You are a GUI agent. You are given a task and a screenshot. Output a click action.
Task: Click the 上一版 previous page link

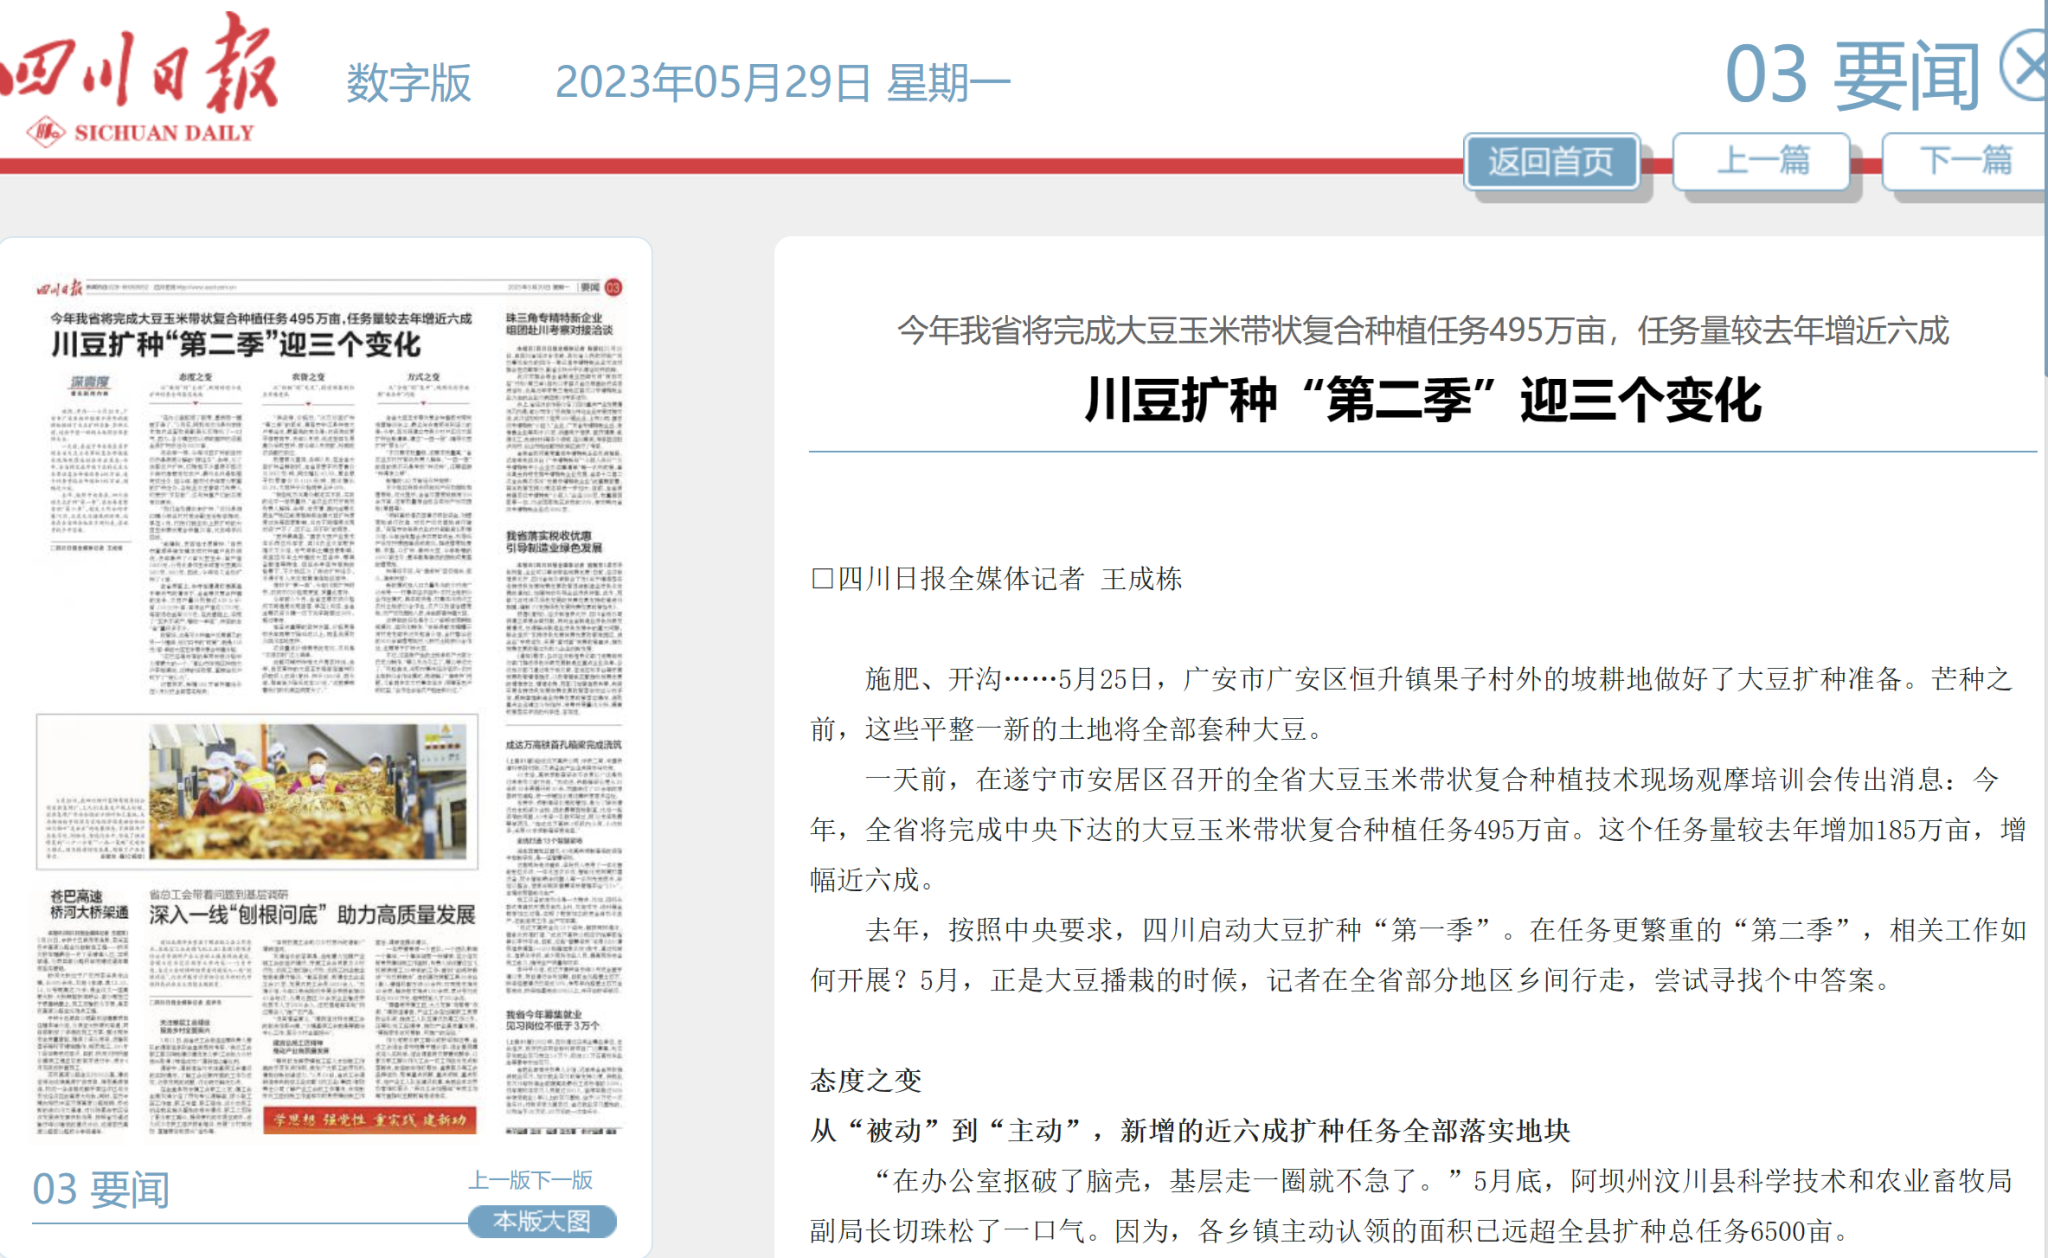(x=499, y=1180)
